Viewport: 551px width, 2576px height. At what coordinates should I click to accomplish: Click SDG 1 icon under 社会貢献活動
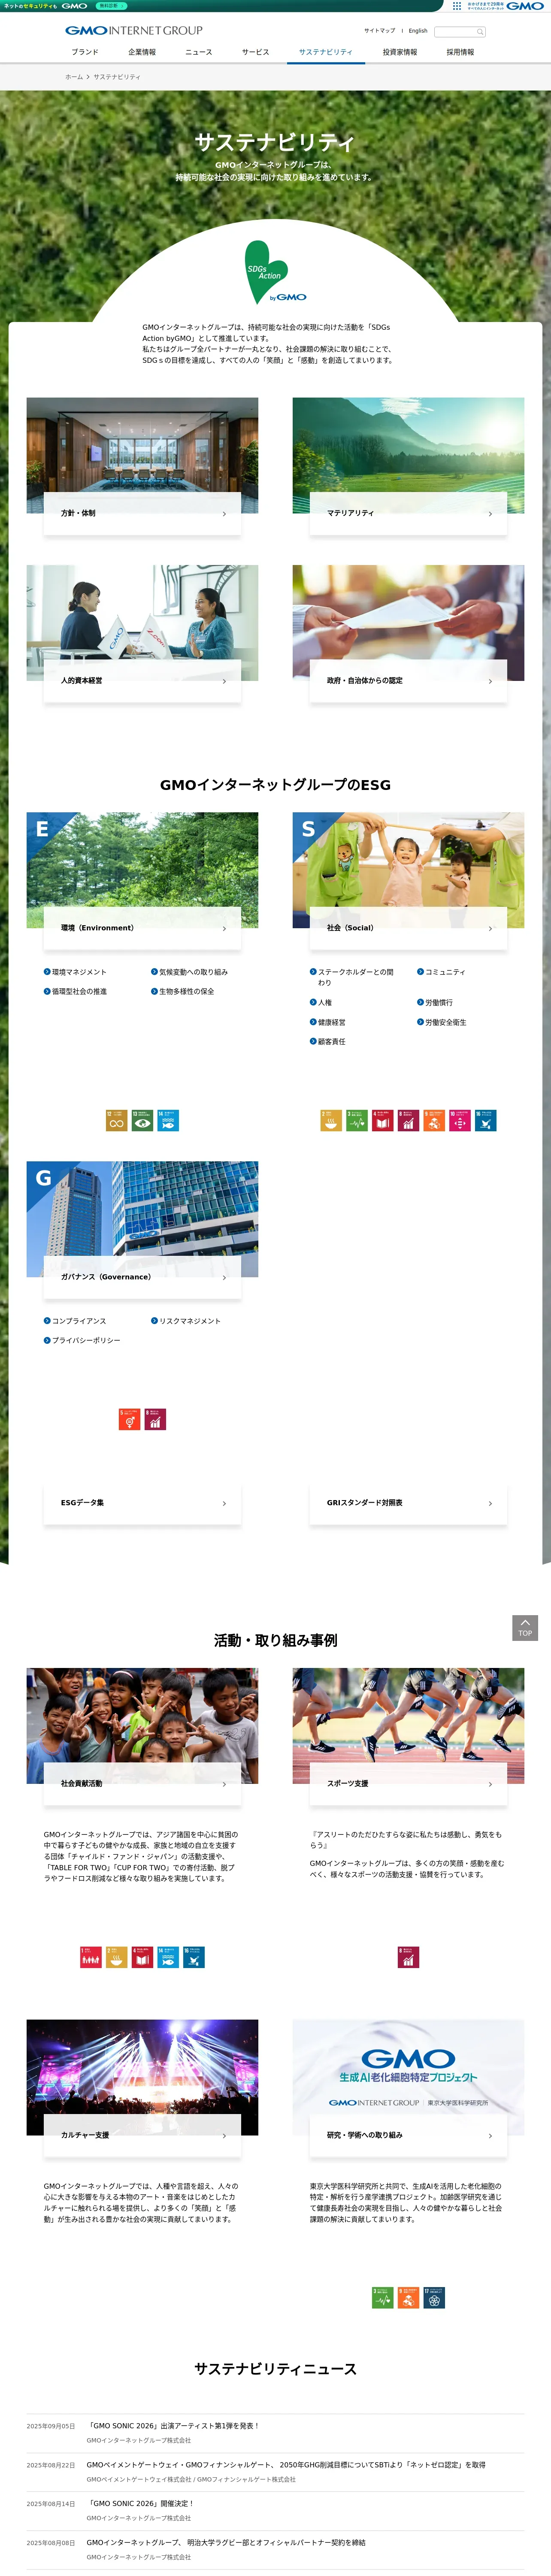91,1957
